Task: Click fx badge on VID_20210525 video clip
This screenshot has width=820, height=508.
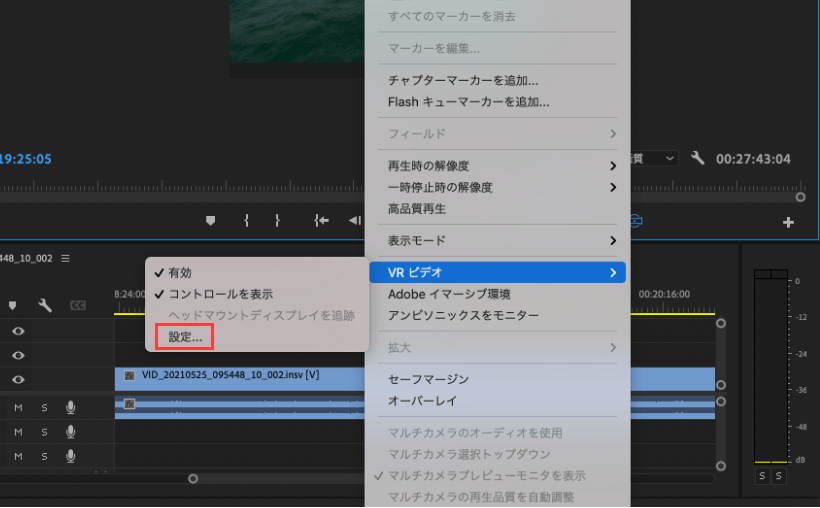Action: 129,376
